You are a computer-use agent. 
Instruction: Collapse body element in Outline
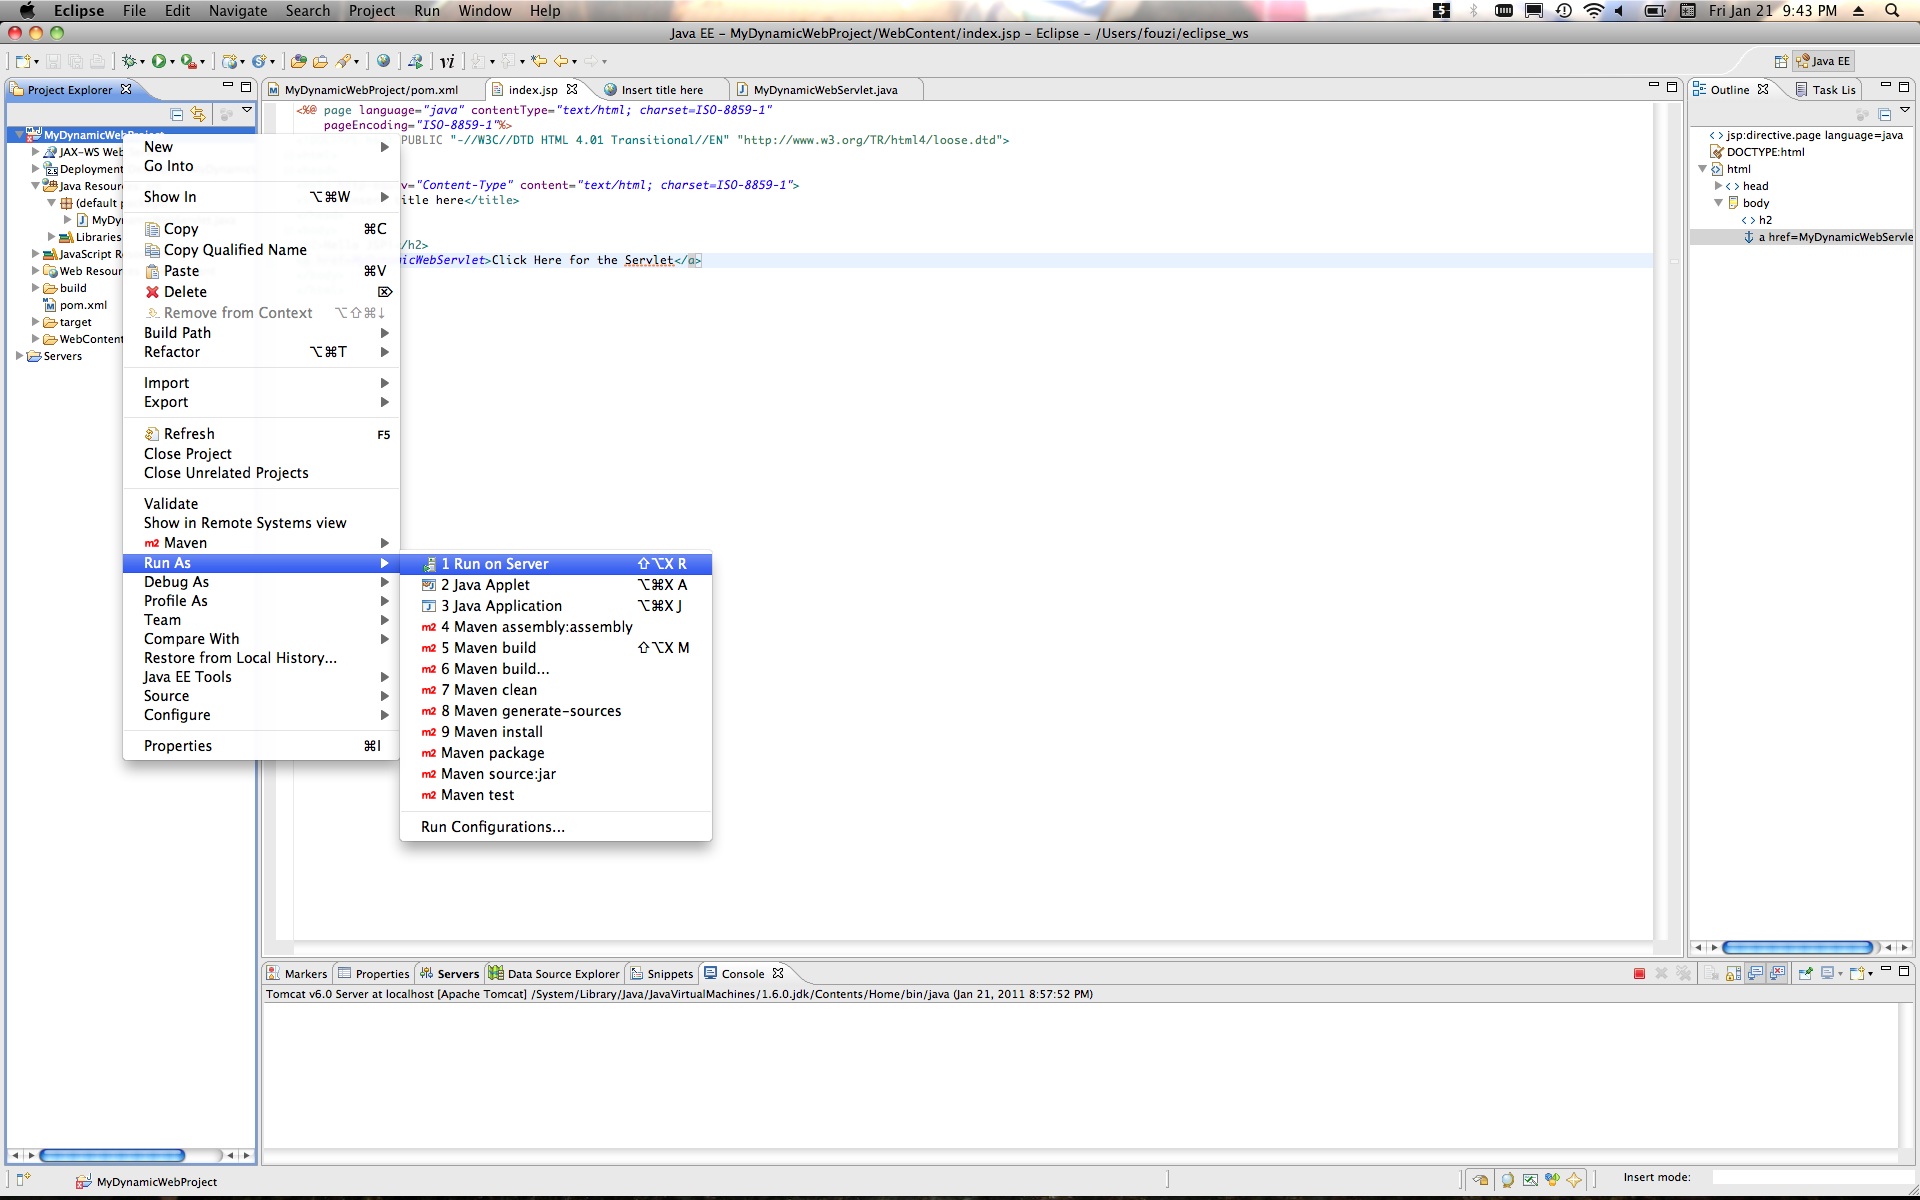click(x=1718, y=203)
